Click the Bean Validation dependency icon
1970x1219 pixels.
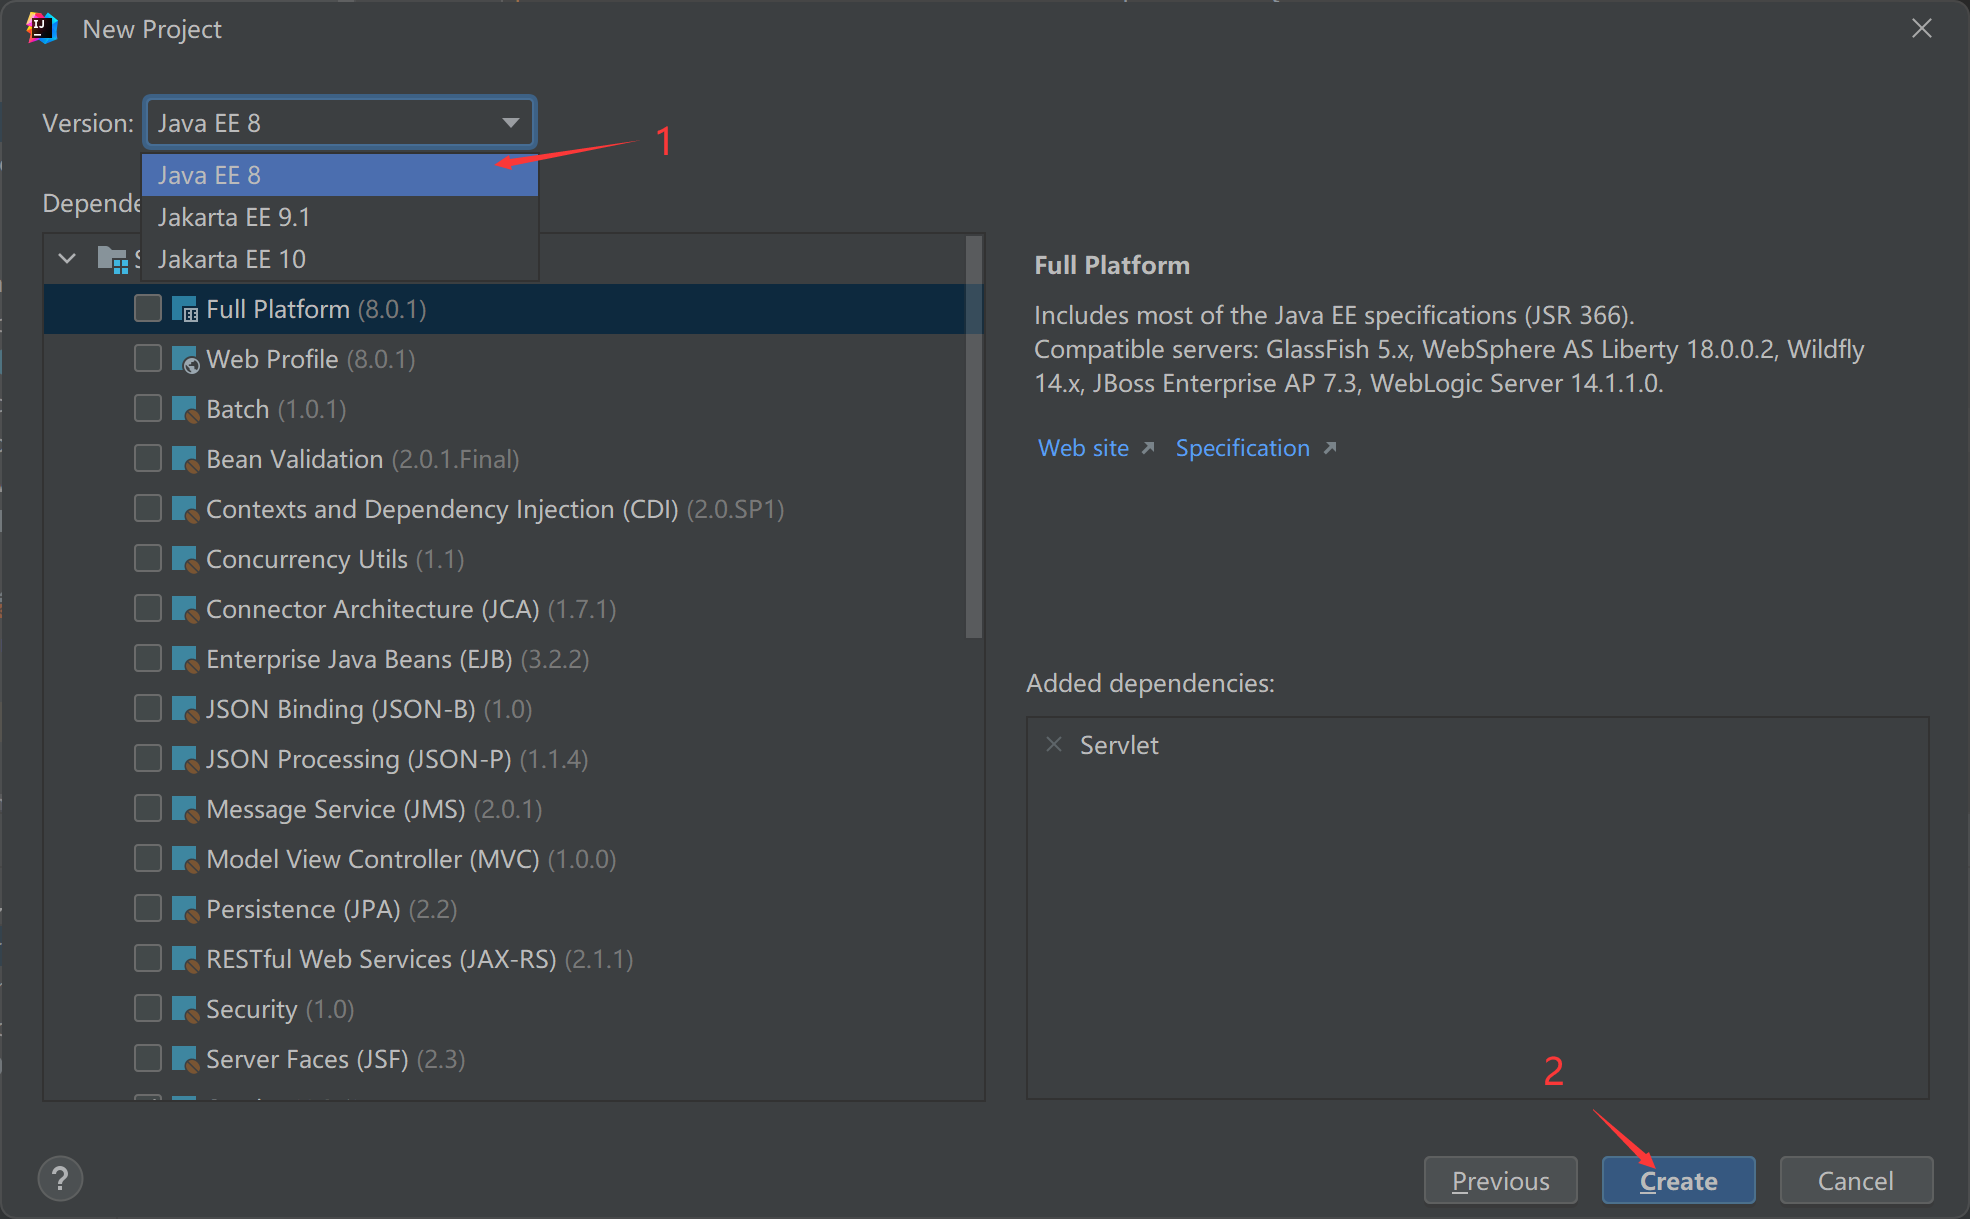click(185, 459)
